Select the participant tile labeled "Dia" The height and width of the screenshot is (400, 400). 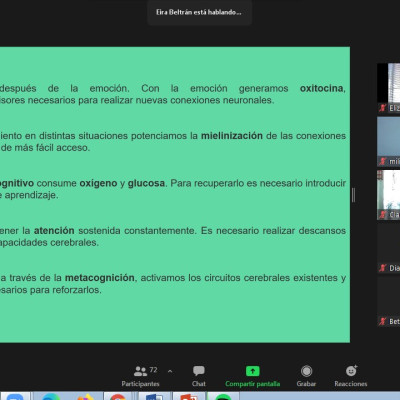coord(389,248)
